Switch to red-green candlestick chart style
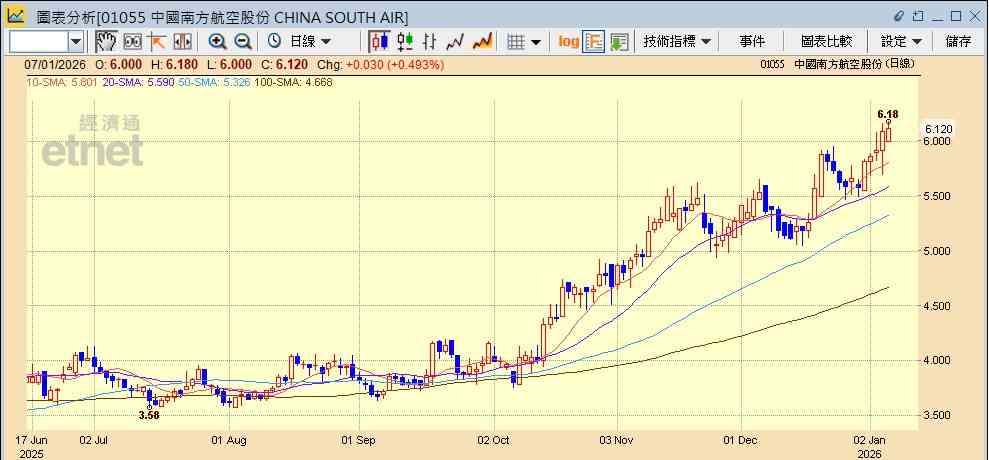This screenshot has width=989, height=460. (x=405, y=42)
